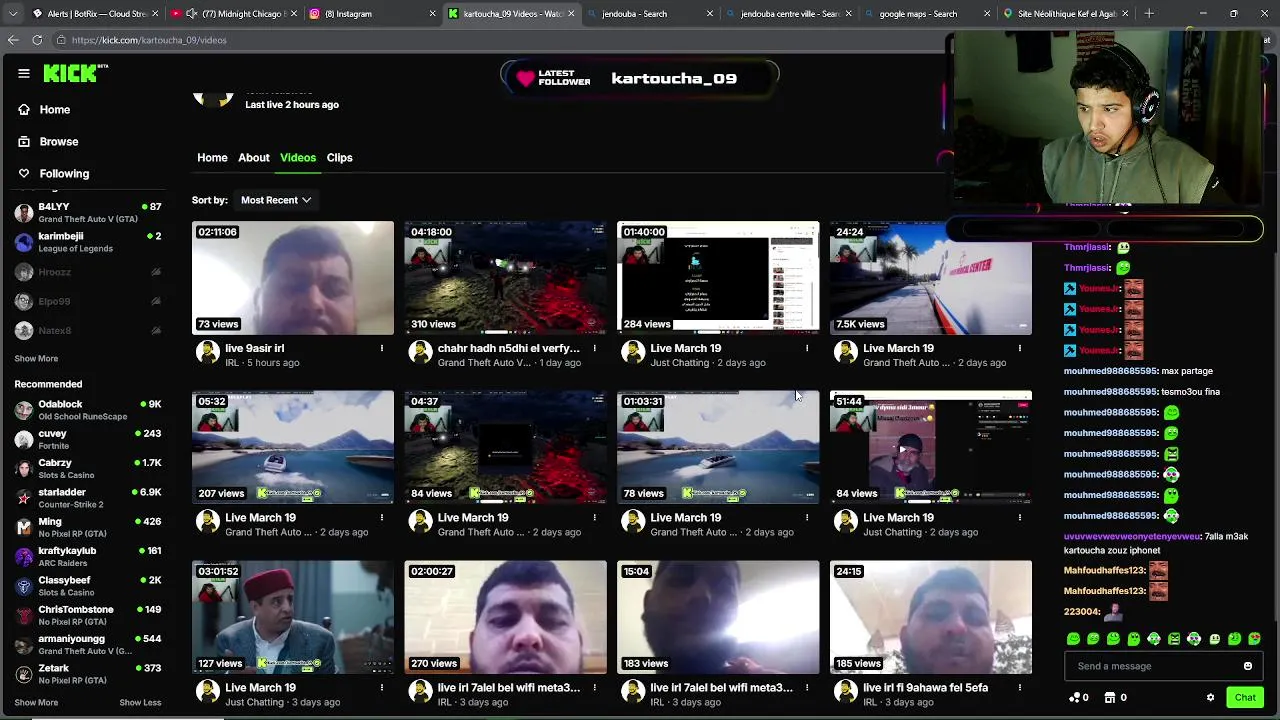Open options for 'live irl fi 9ahawa' video
The width and height of the screenshot is (1280, 720).
[1019, 687]
